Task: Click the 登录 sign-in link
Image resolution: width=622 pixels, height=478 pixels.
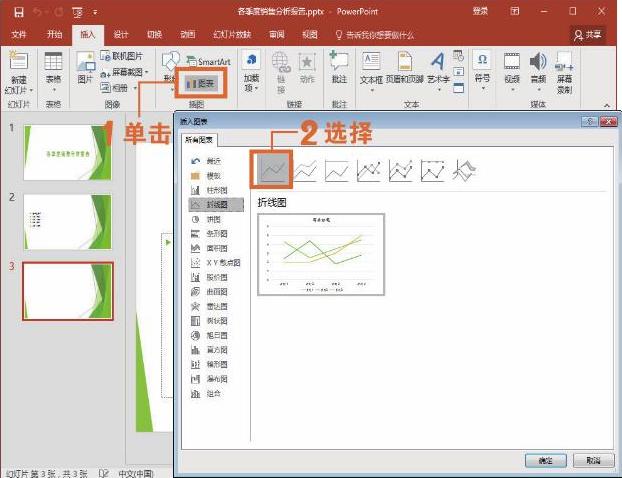Action: 480,12
